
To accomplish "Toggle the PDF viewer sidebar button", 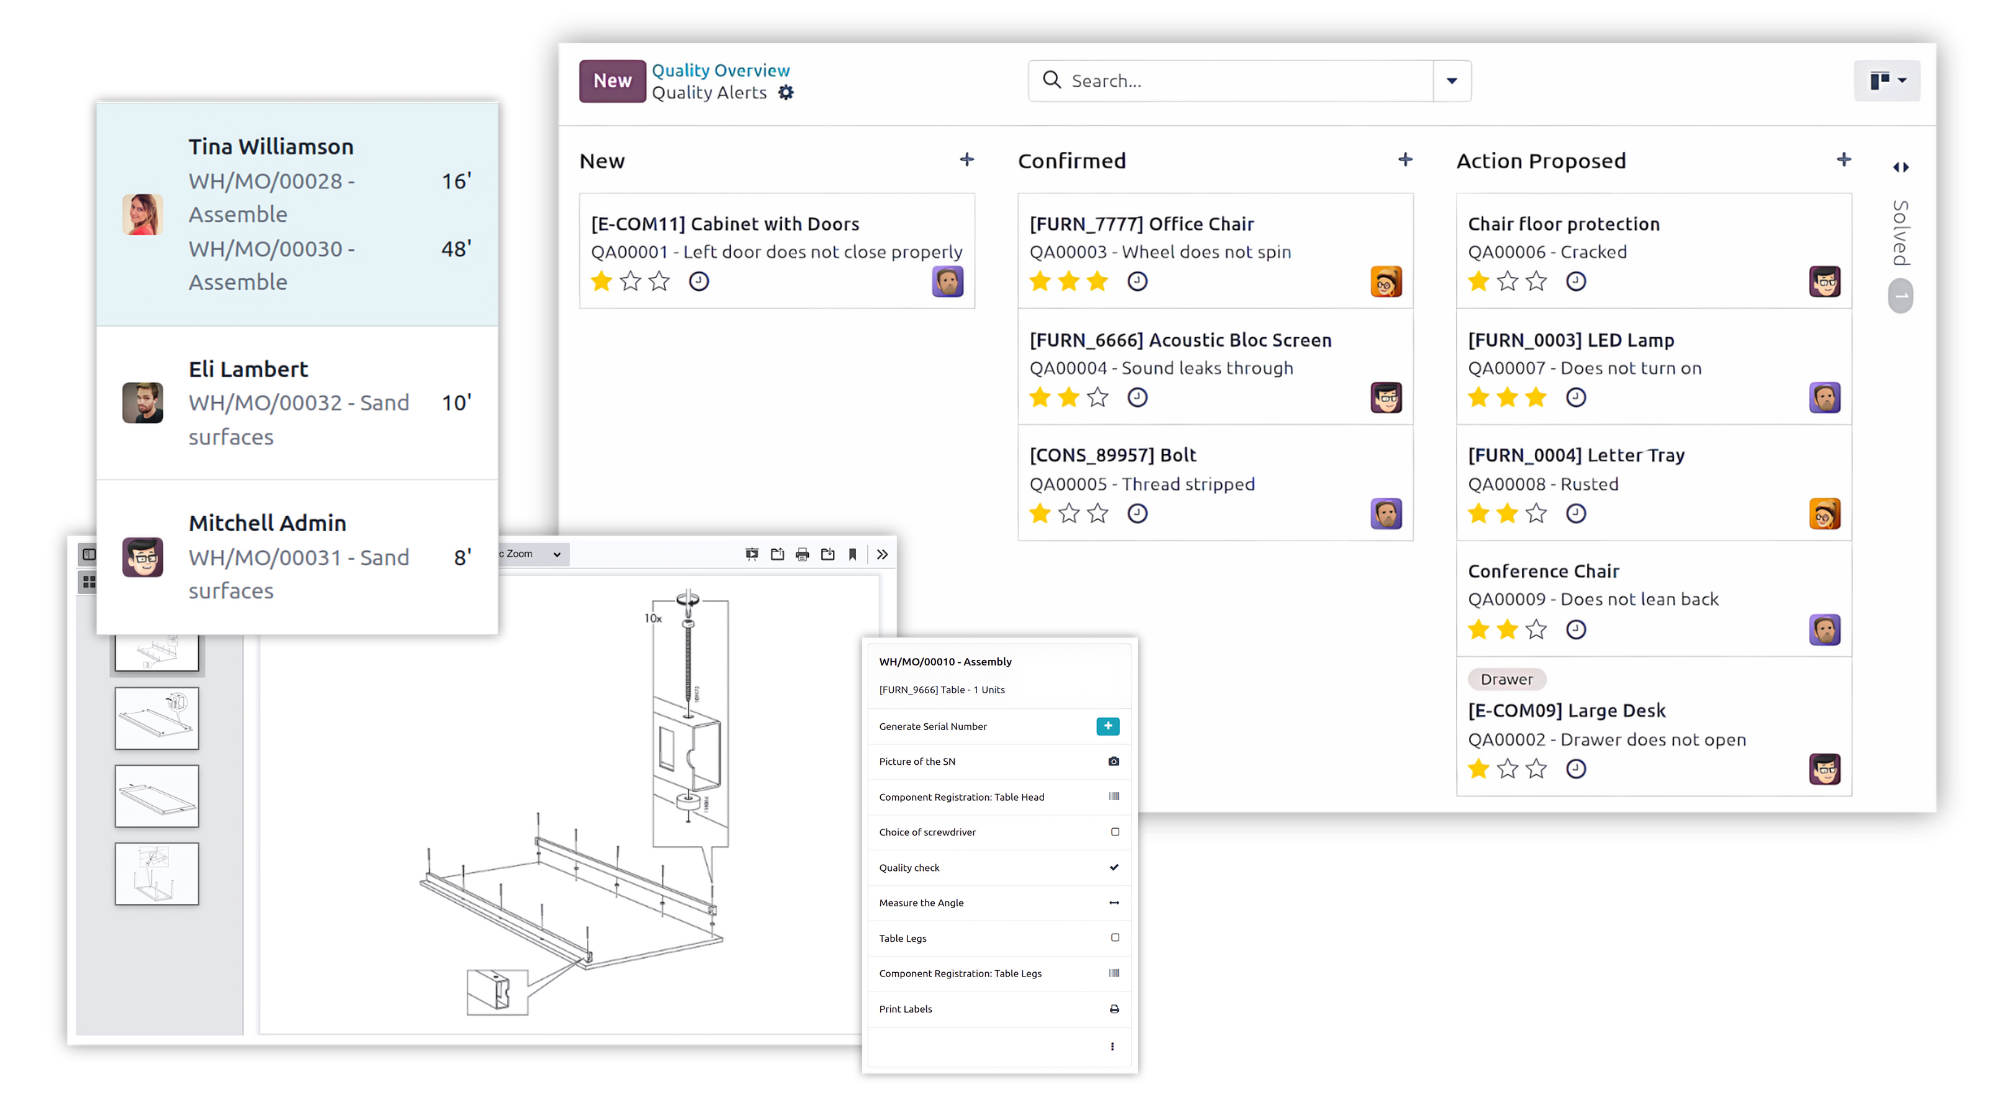I will (89, 554).
